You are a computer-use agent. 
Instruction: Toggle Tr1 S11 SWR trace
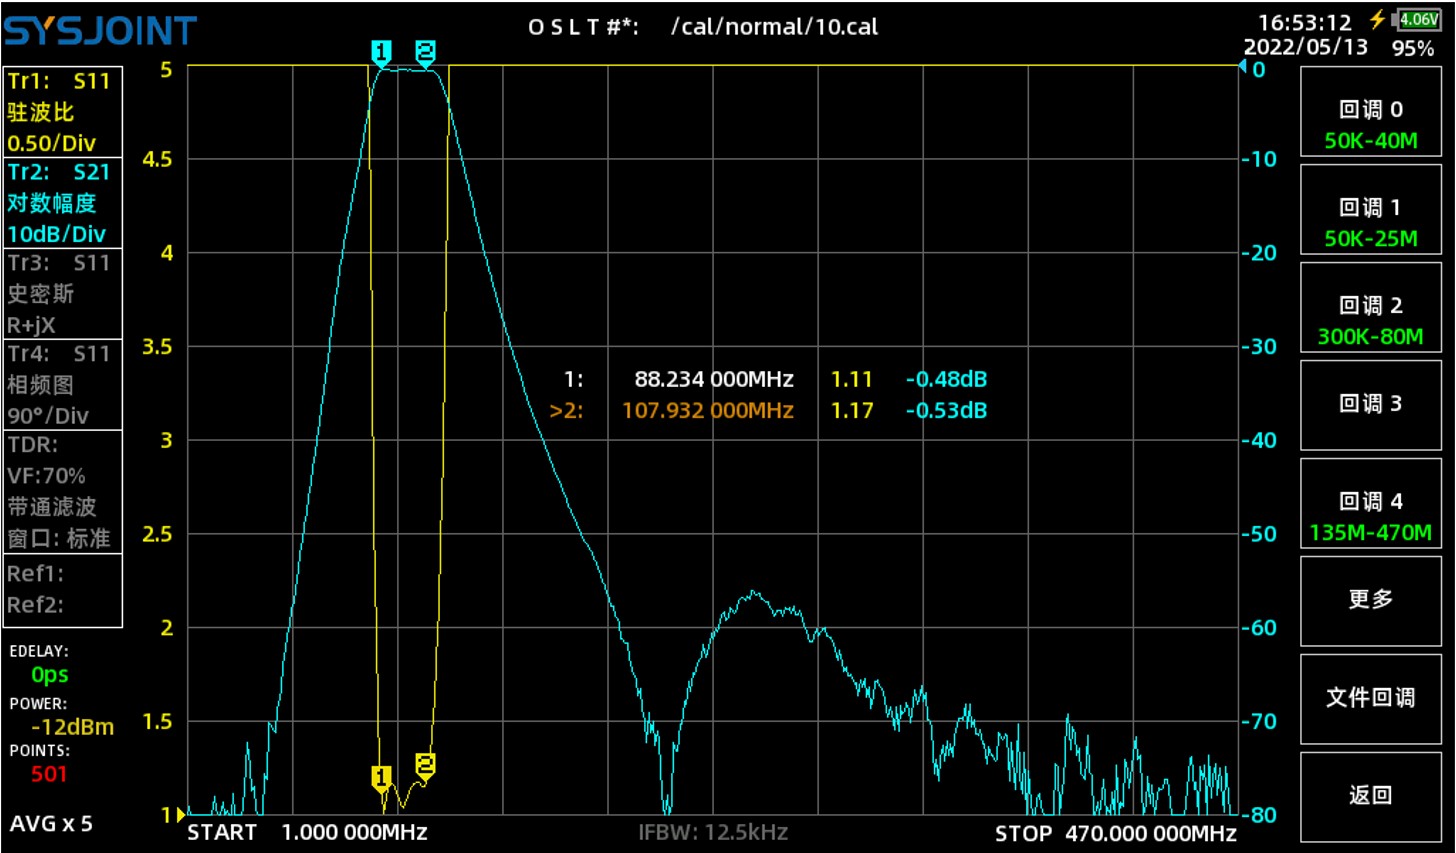click(x=63, y=112)
